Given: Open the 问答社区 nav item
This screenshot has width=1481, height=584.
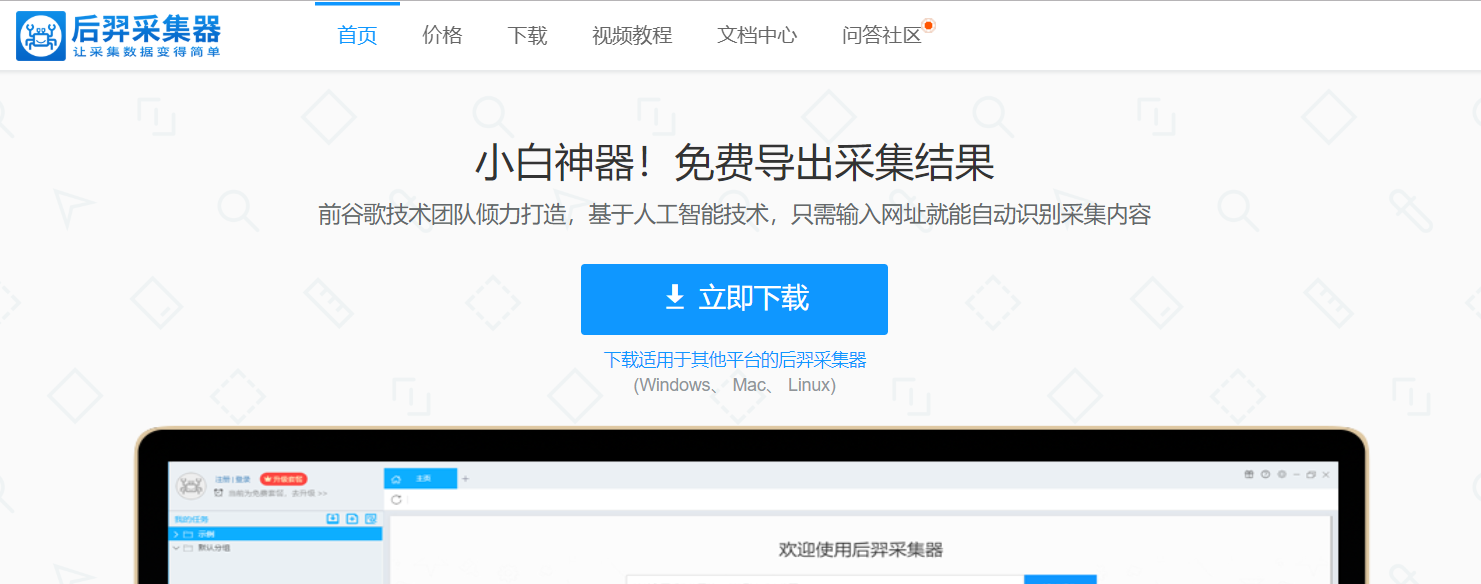Looking at the screenshot, I should pos(882,36).
